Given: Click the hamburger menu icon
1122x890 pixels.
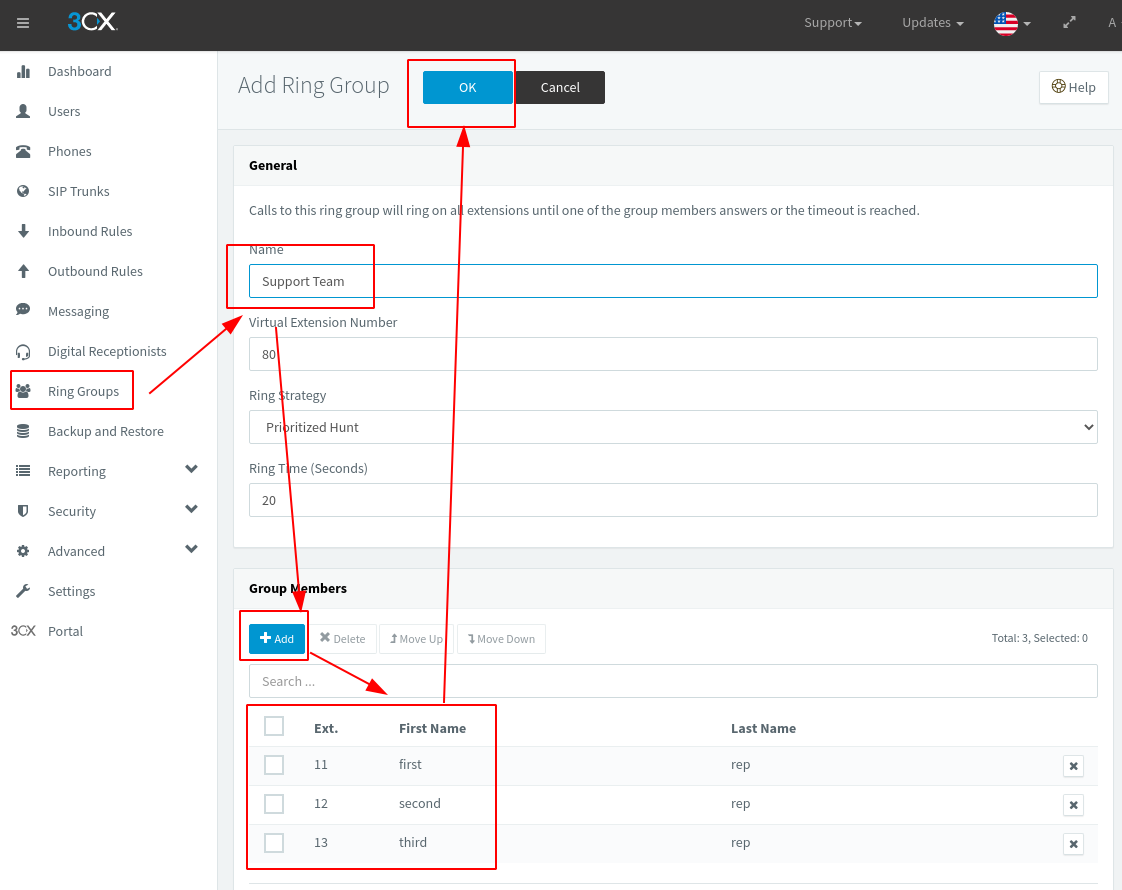Looking at the screenshot, I should (23, 23).
